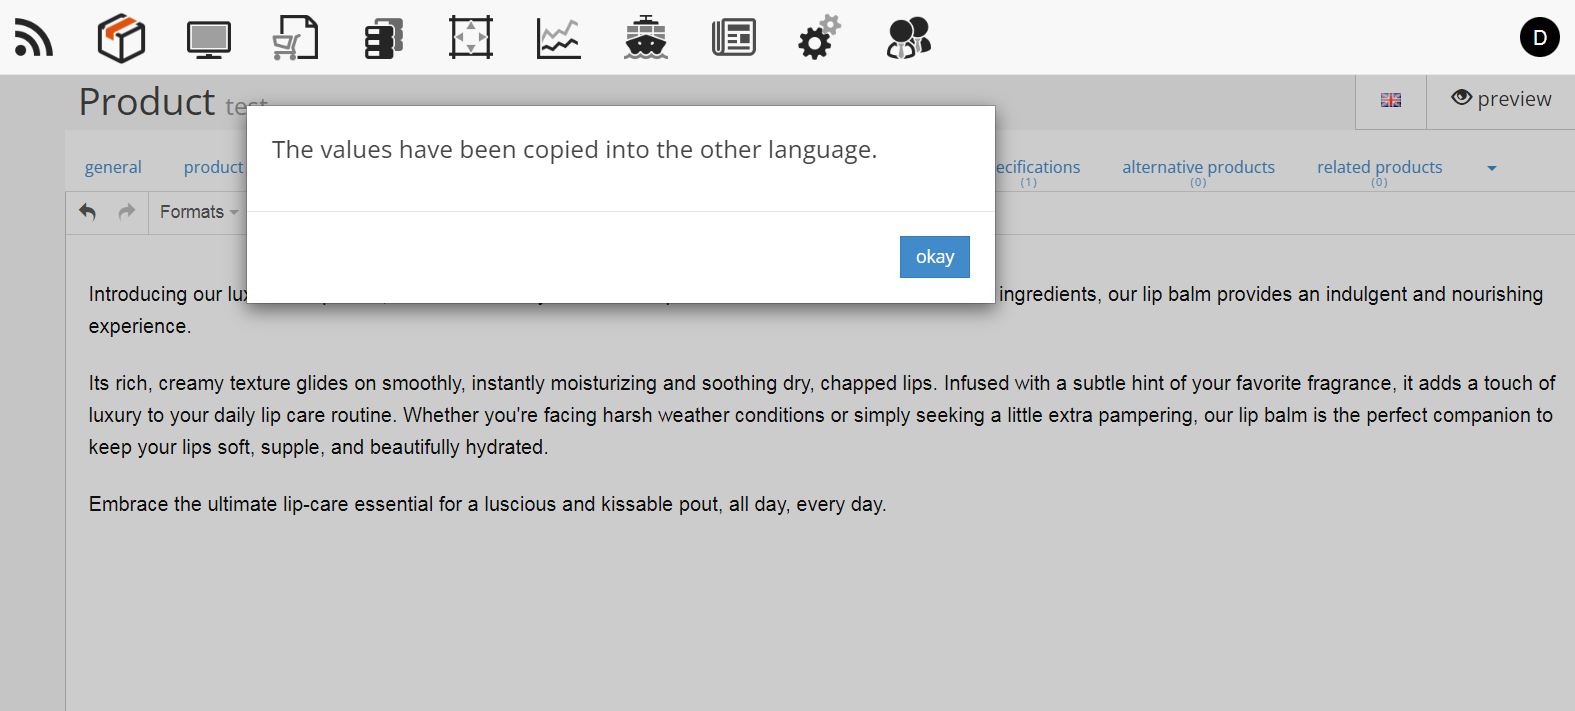Click the undo arrow in editor
The height and width of the screenshot is (711, 1575).
click(x=88, y=212)
